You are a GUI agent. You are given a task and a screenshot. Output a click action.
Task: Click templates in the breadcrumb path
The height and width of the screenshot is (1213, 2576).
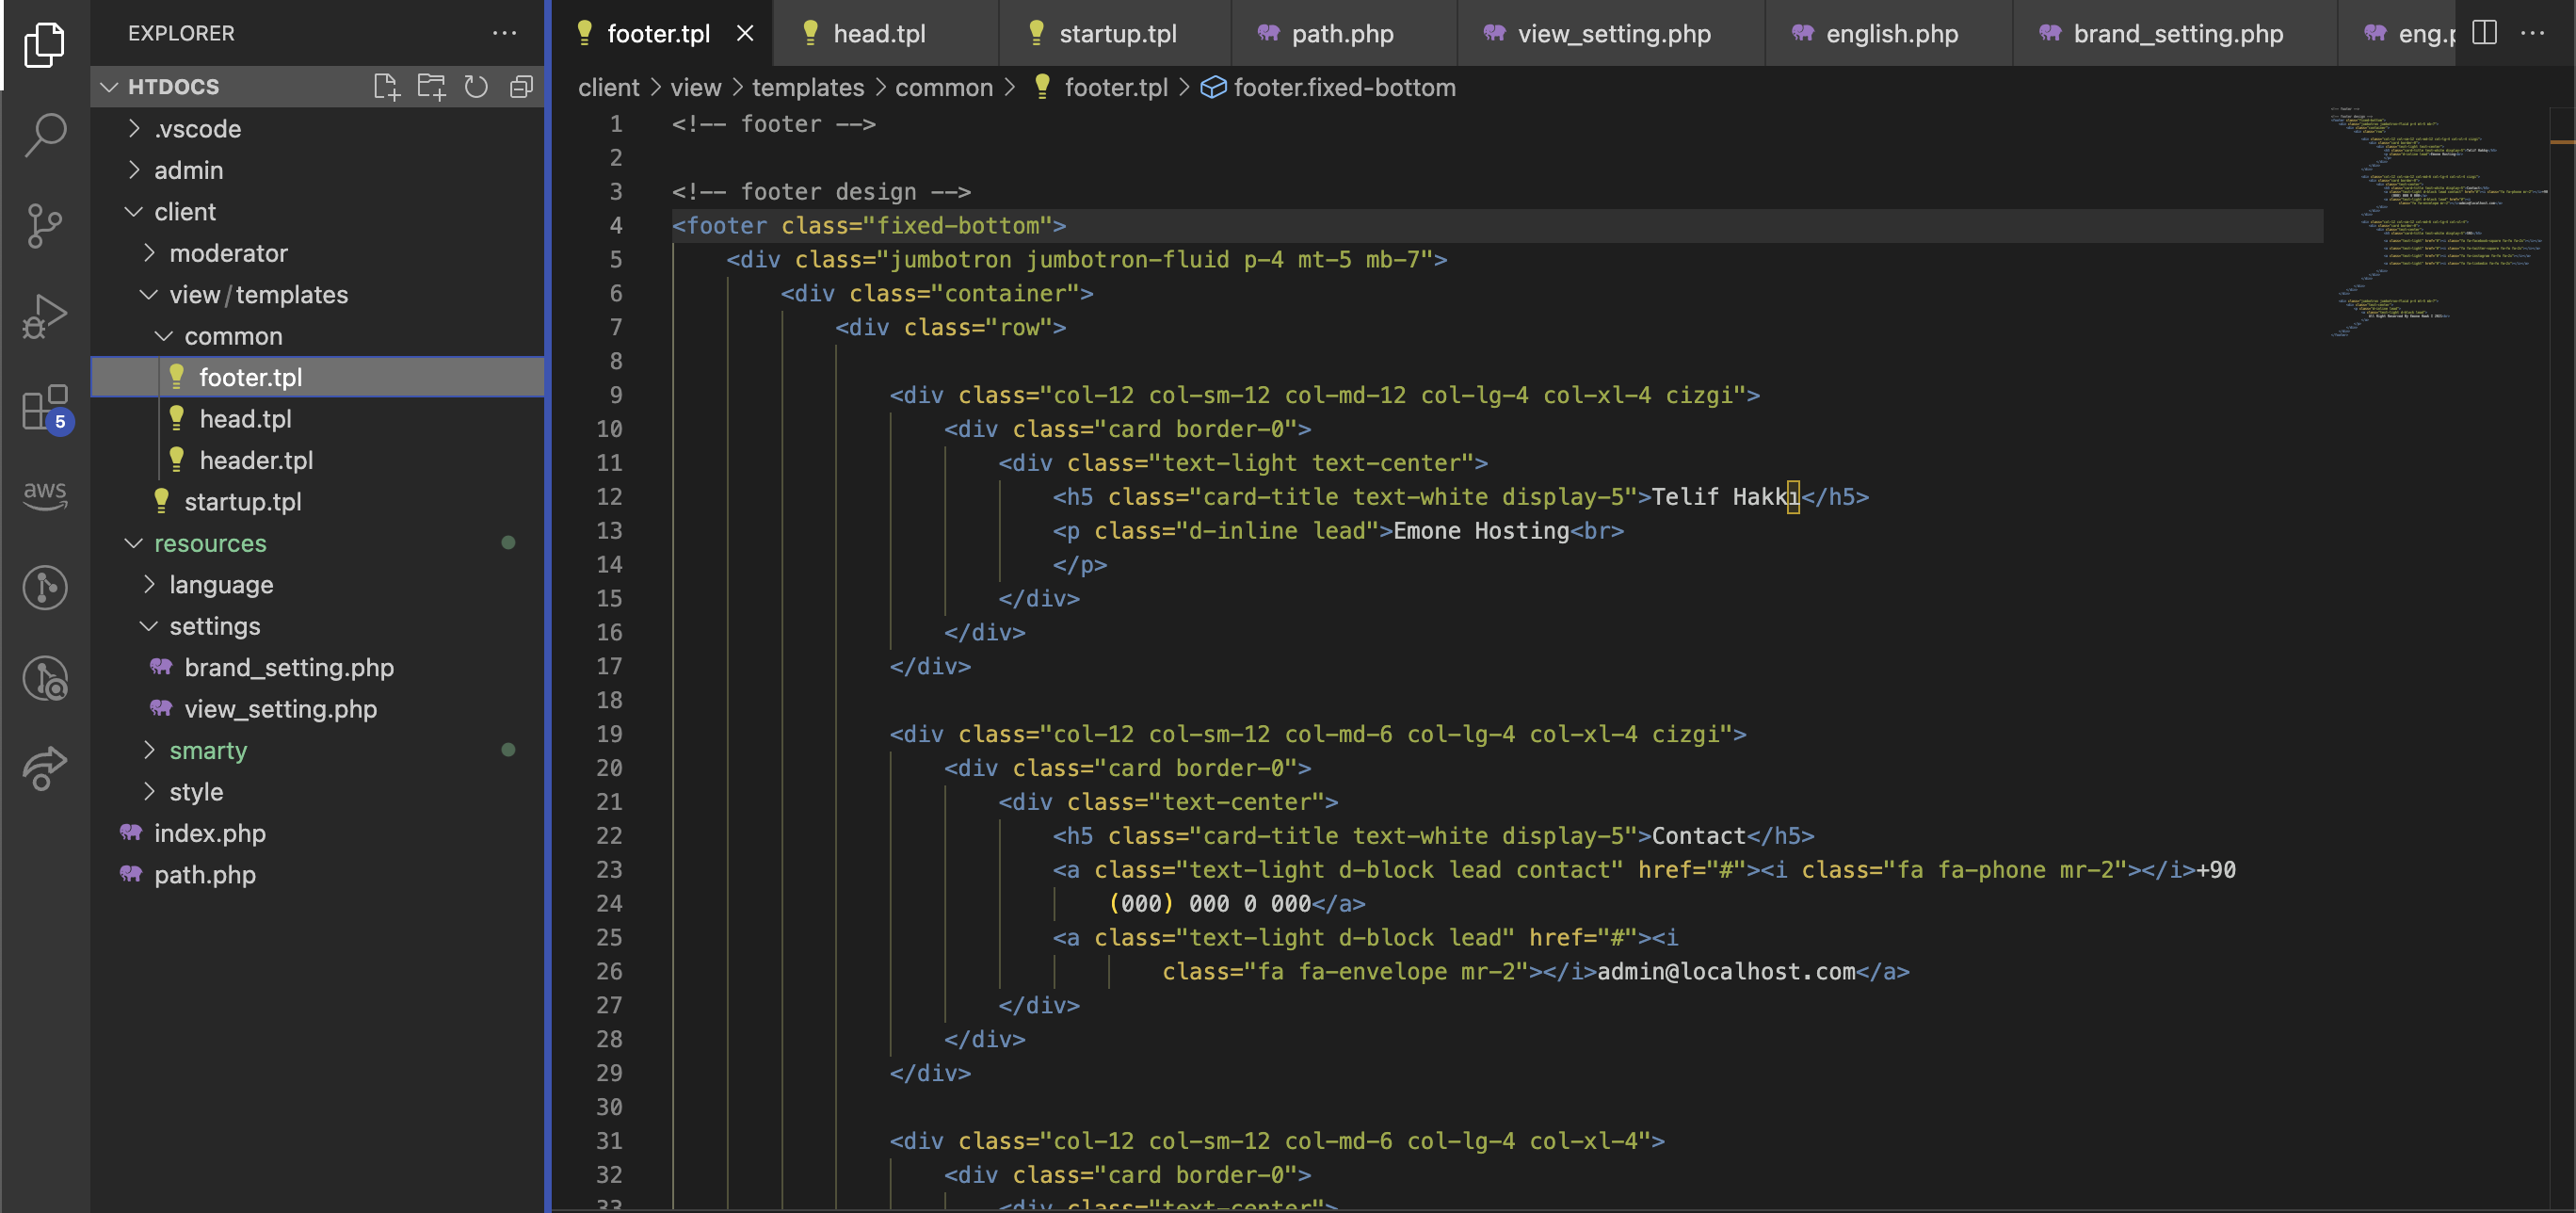tap(807, 88)
